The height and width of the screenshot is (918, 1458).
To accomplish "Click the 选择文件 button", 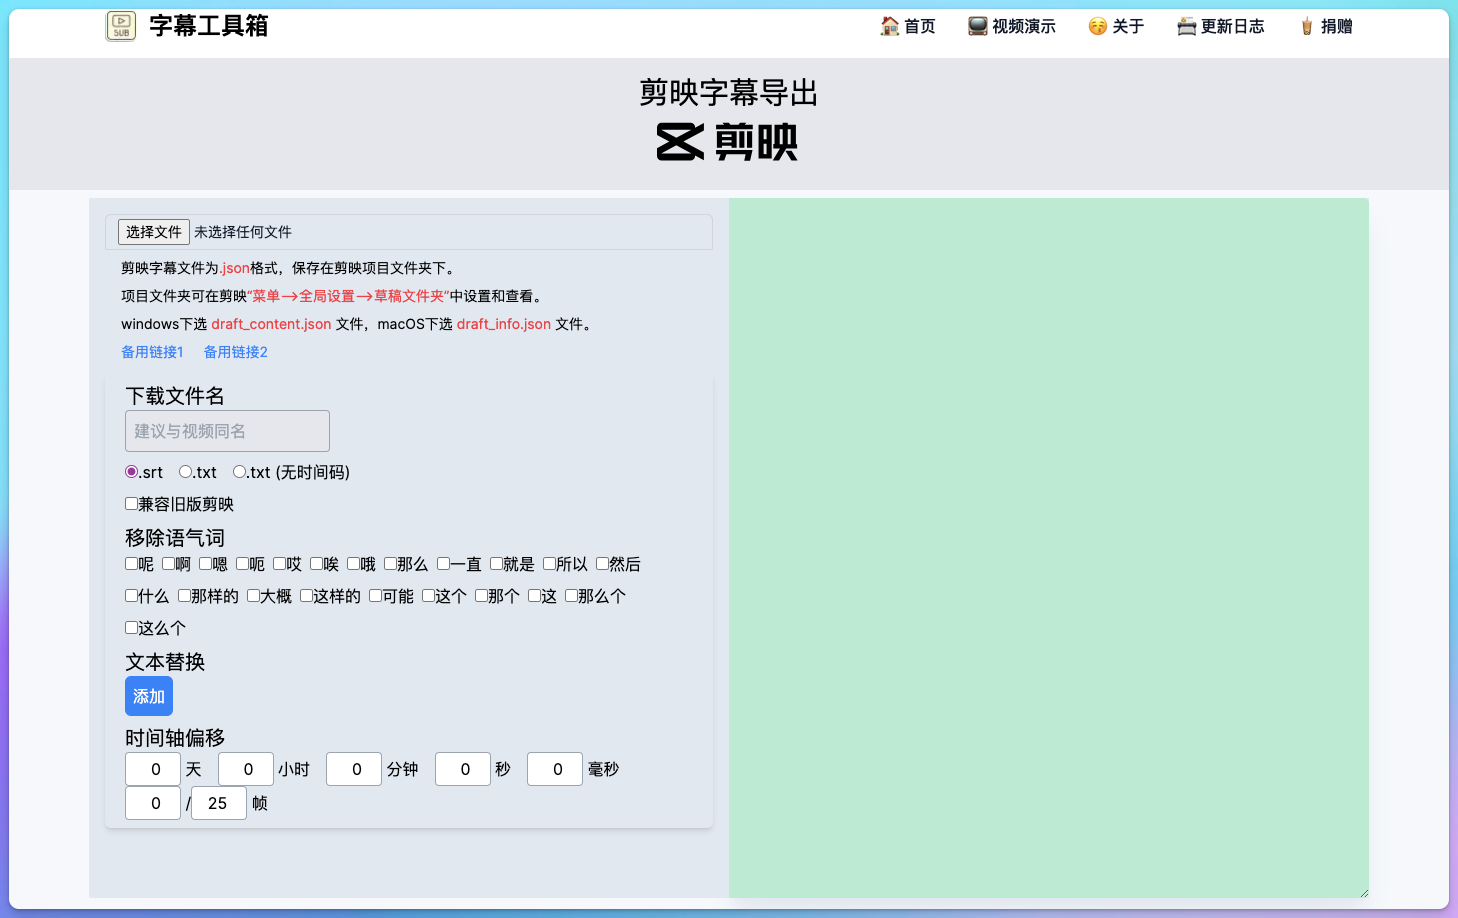I will pos(153,231).
